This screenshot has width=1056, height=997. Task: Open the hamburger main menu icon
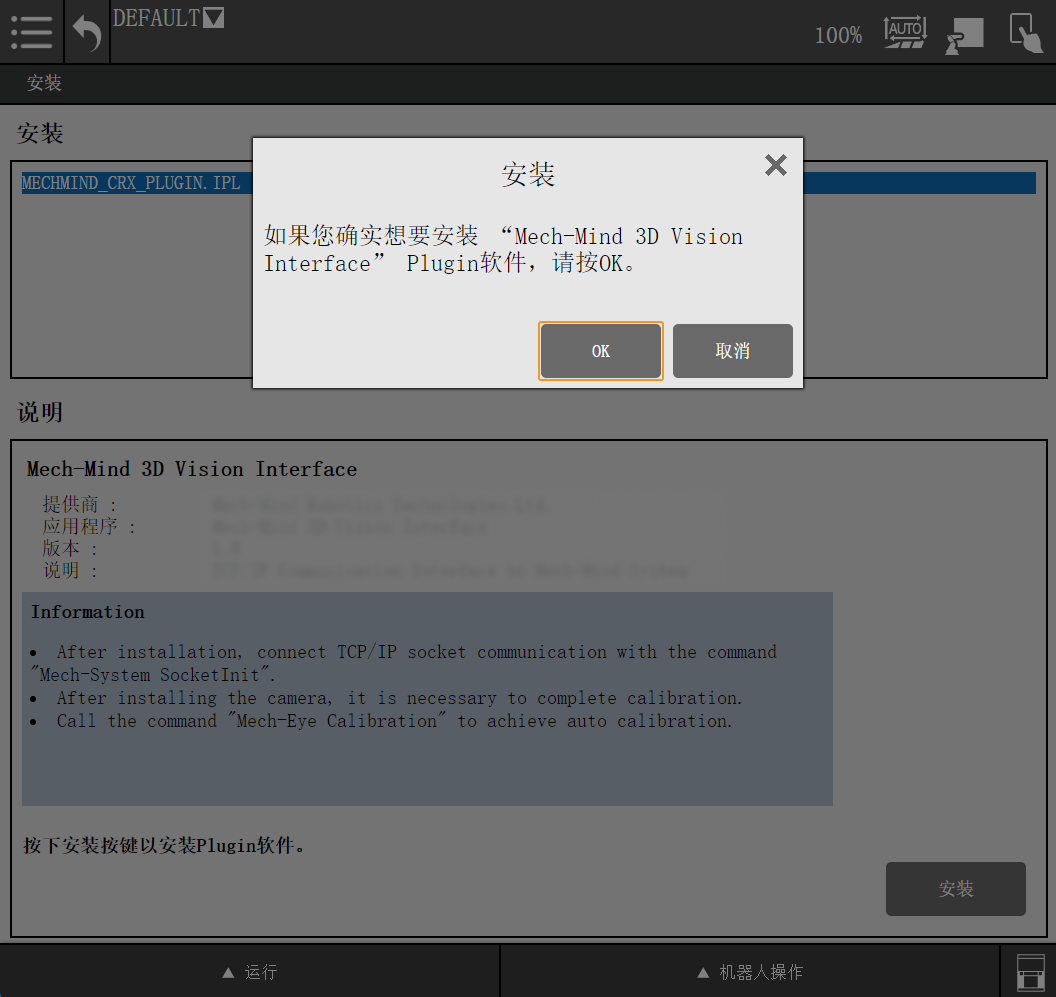point(32,32)
